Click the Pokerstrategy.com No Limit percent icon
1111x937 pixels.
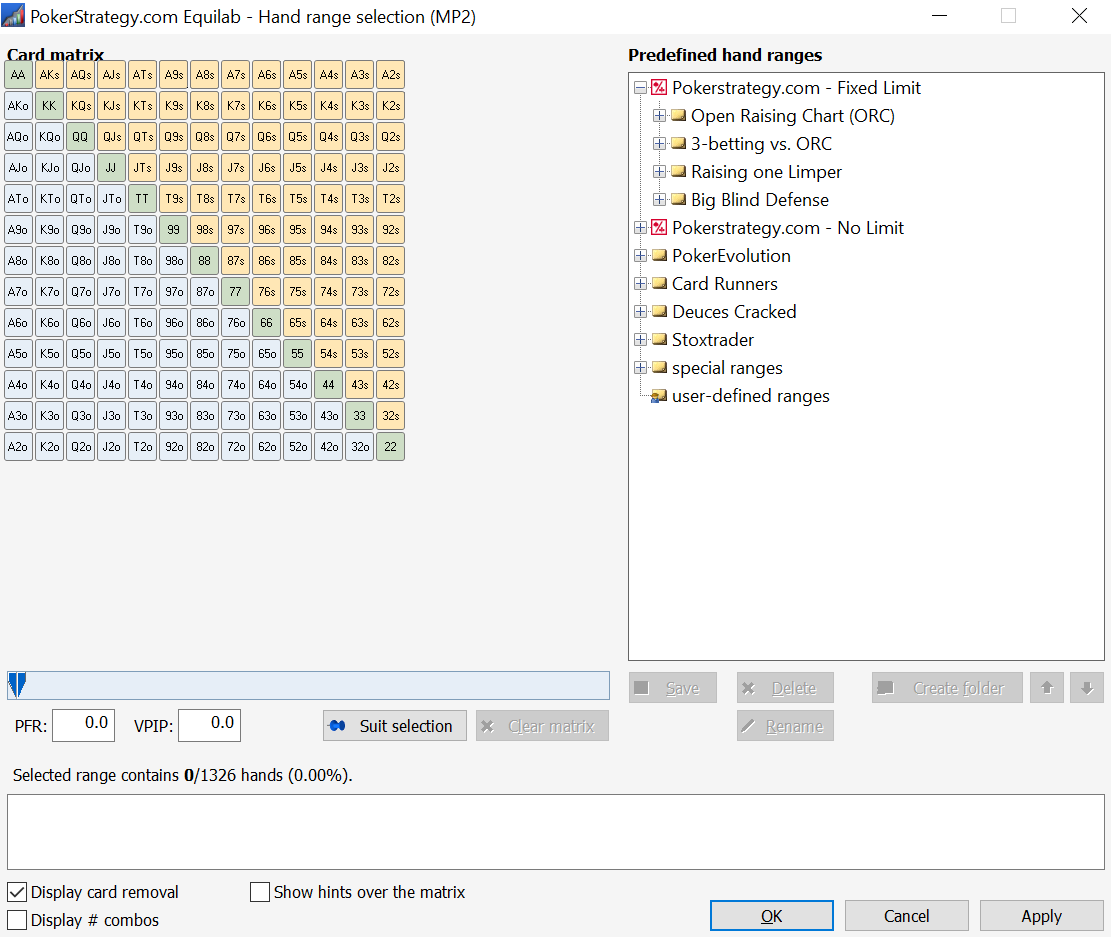click(x=659, y=228)
